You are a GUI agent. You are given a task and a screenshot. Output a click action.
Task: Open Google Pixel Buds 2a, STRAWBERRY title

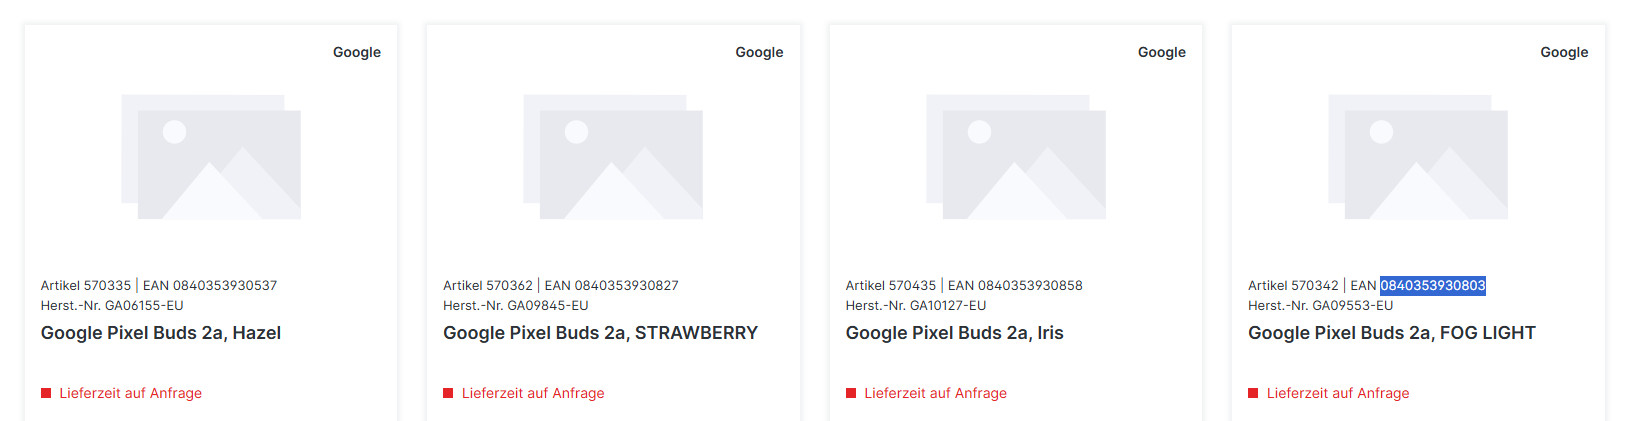[x=600, y=333]
